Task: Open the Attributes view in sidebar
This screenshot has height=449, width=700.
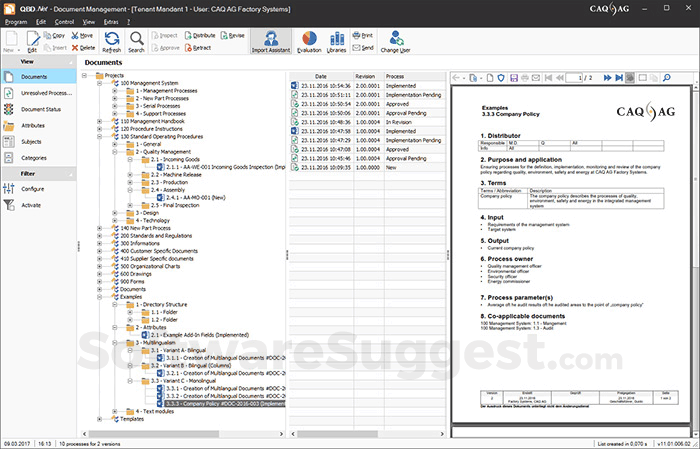Action: tap(39, 125)
